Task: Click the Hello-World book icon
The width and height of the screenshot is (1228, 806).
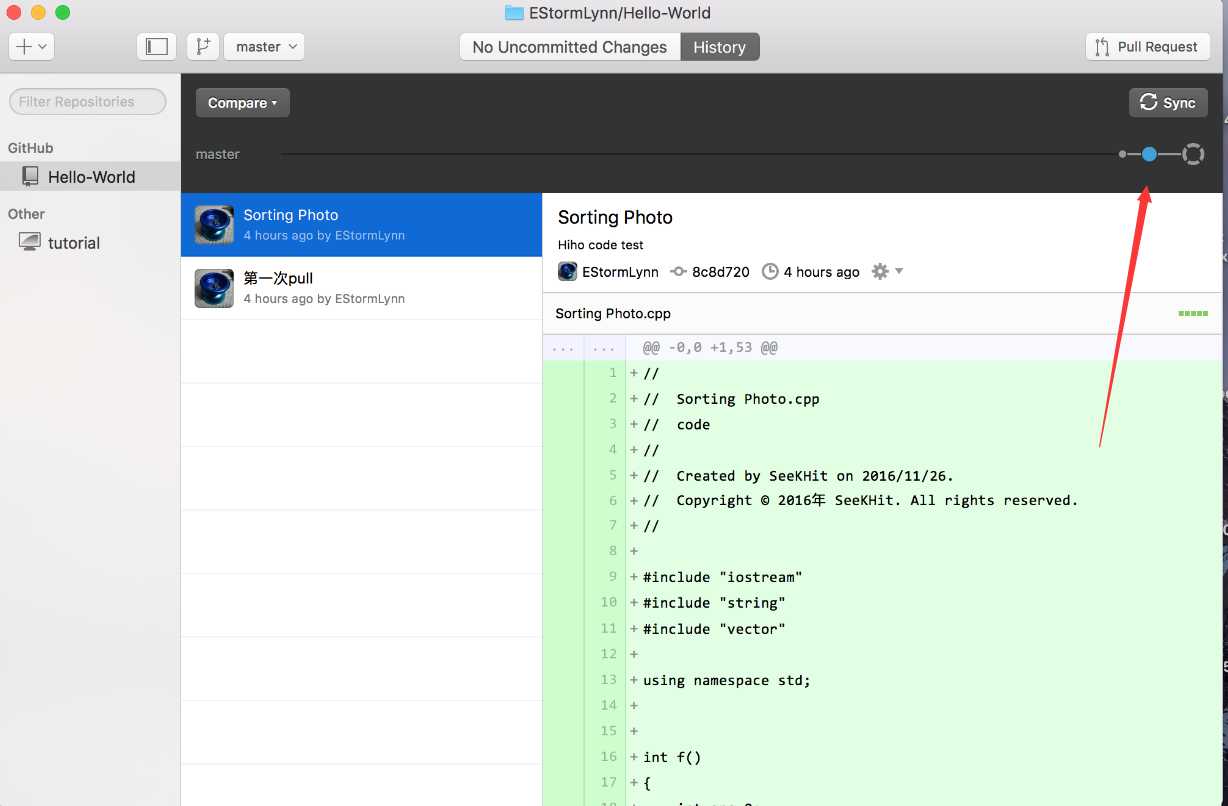Action: tap(30, 177)
